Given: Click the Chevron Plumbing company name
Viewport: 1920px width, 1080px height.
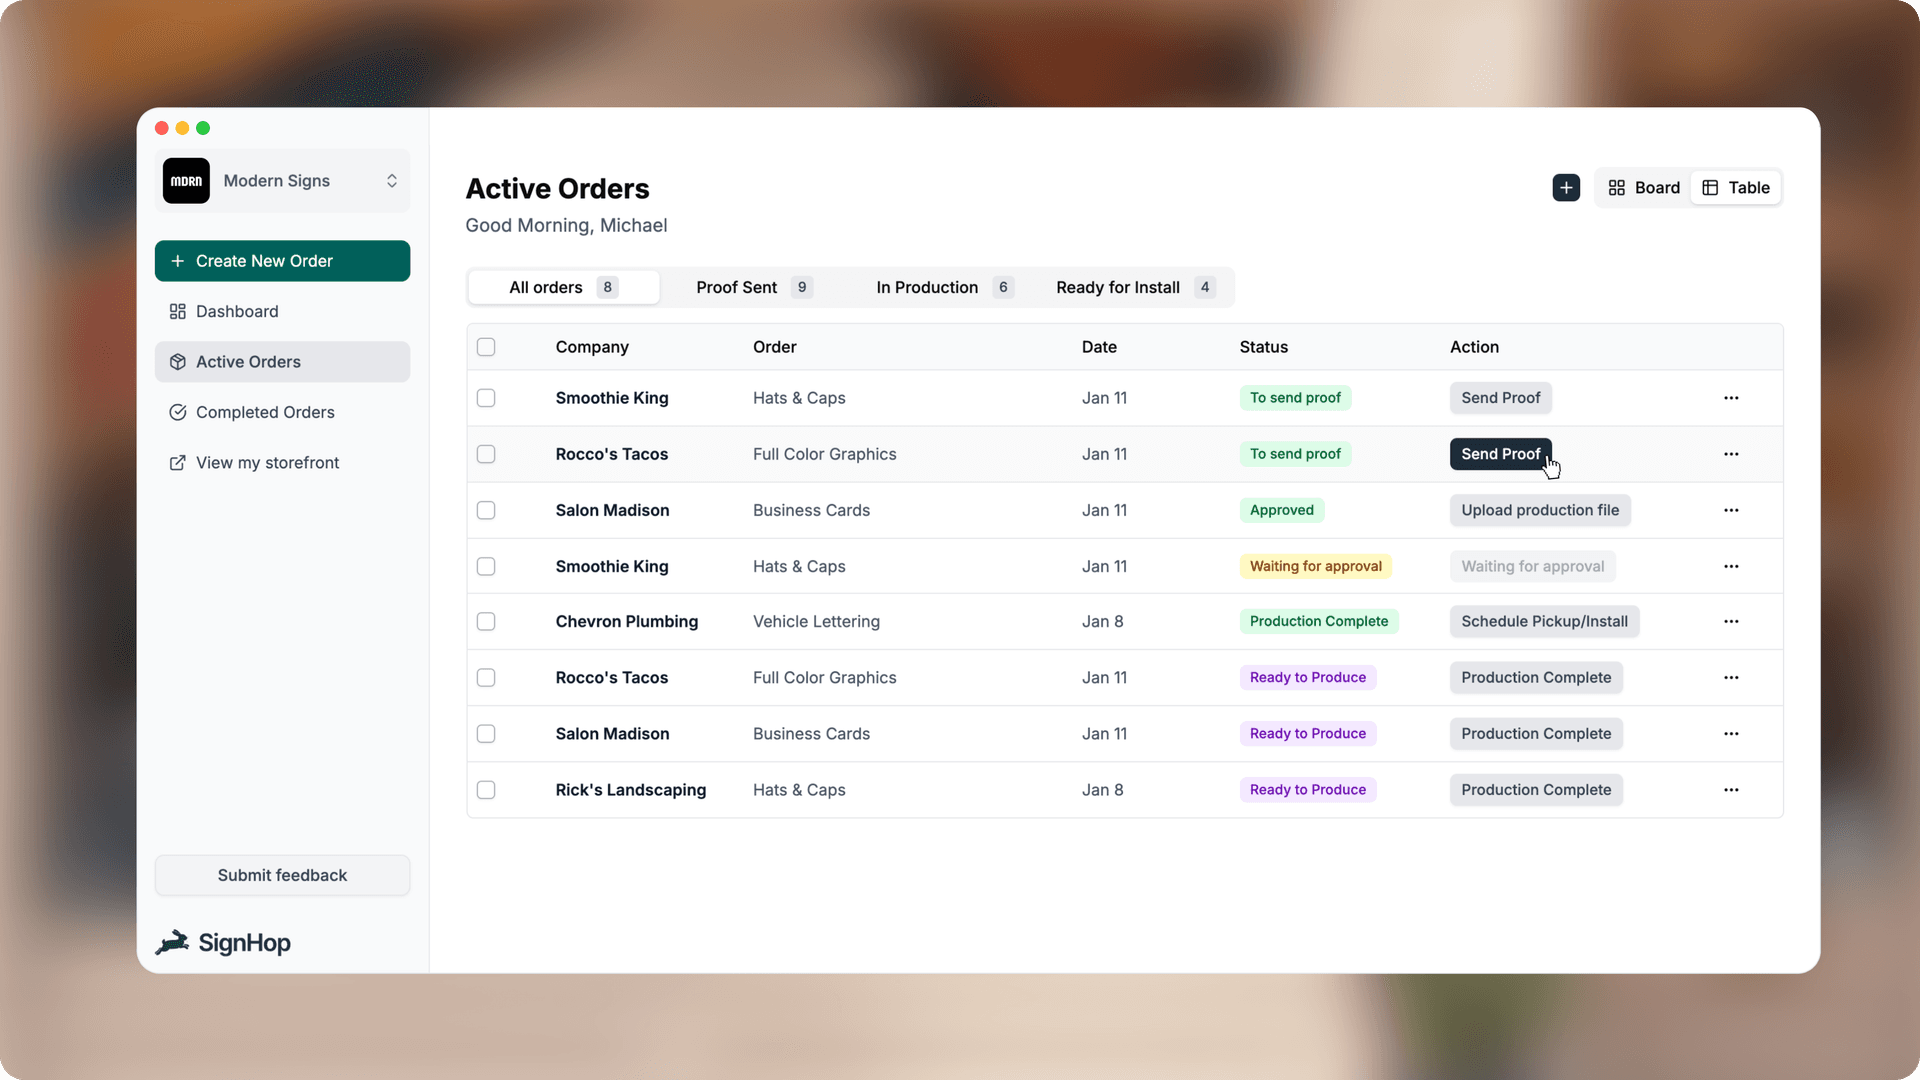Looking at the screenshot, I should [626, 621].
